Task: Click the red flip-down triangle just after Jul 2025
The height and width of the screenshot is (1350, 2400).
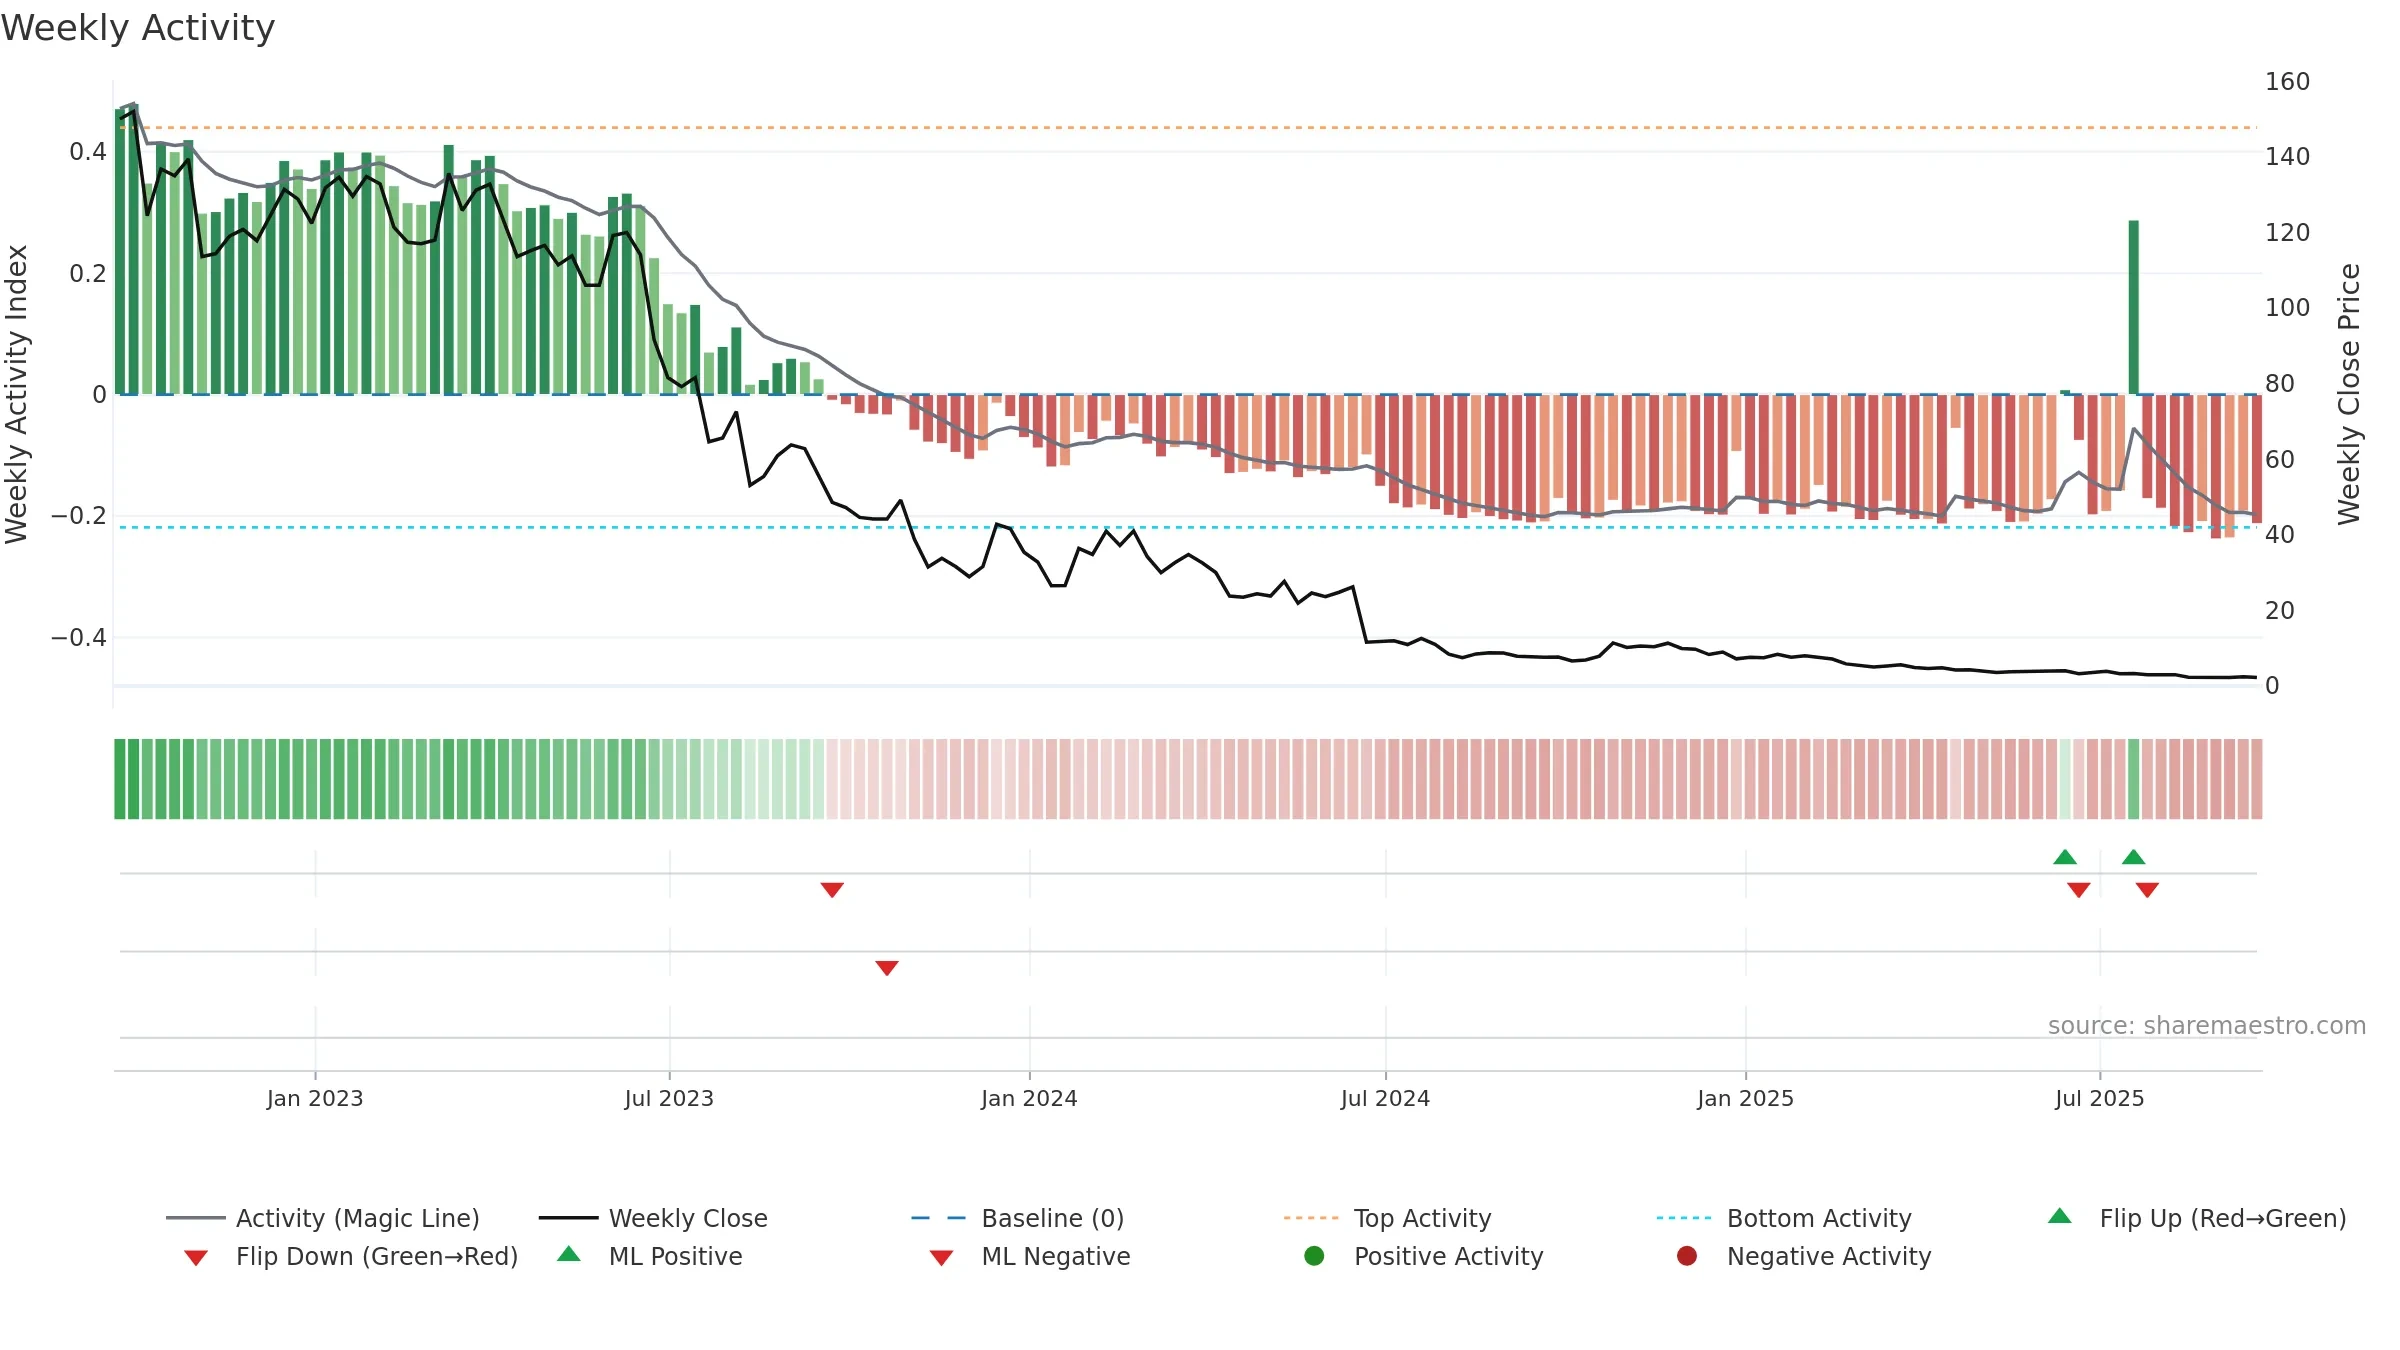Action: 2147,890
